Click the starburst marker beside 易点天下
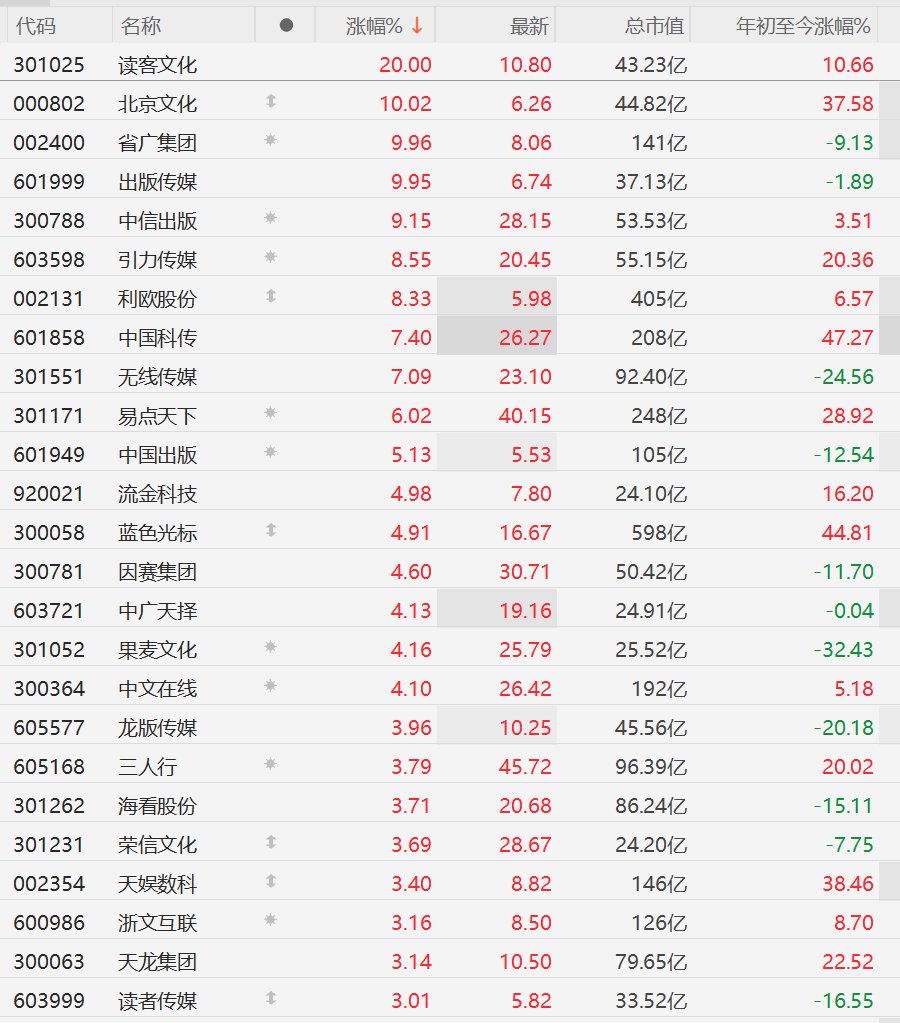900x1023 pixels. pyautogui.click(x=271, y=414)
